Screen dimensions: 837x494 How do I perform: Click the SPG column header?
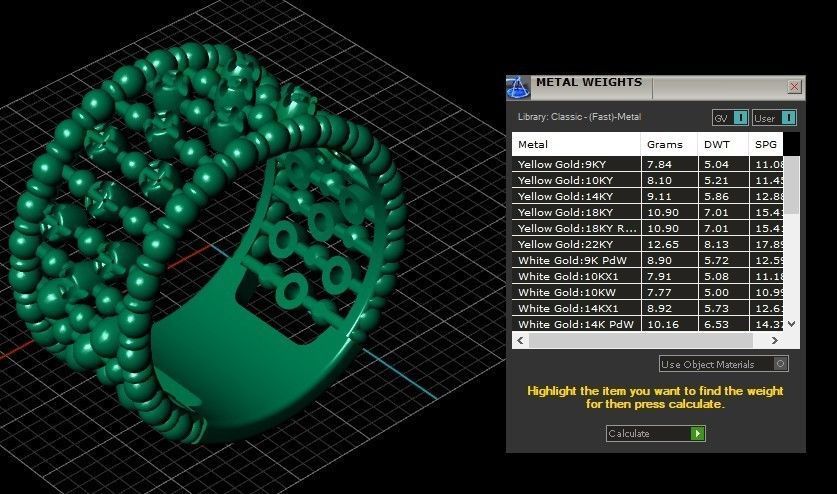(x=765, y=144)
